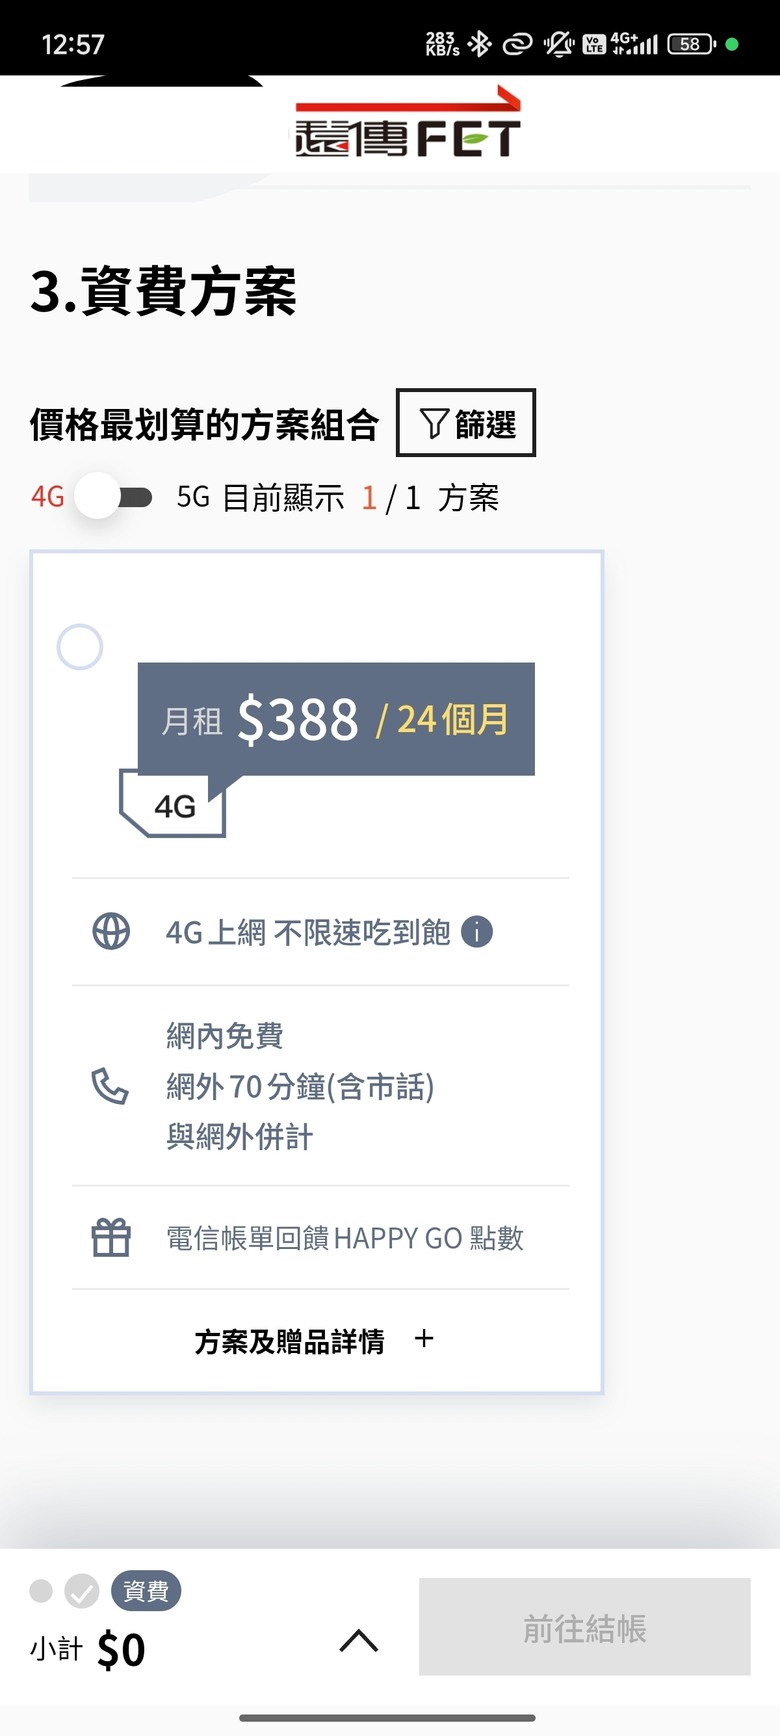The image size is (780, 1736).
Task: Tap the 資費 step tag
Action: [x=146, y=1591]
